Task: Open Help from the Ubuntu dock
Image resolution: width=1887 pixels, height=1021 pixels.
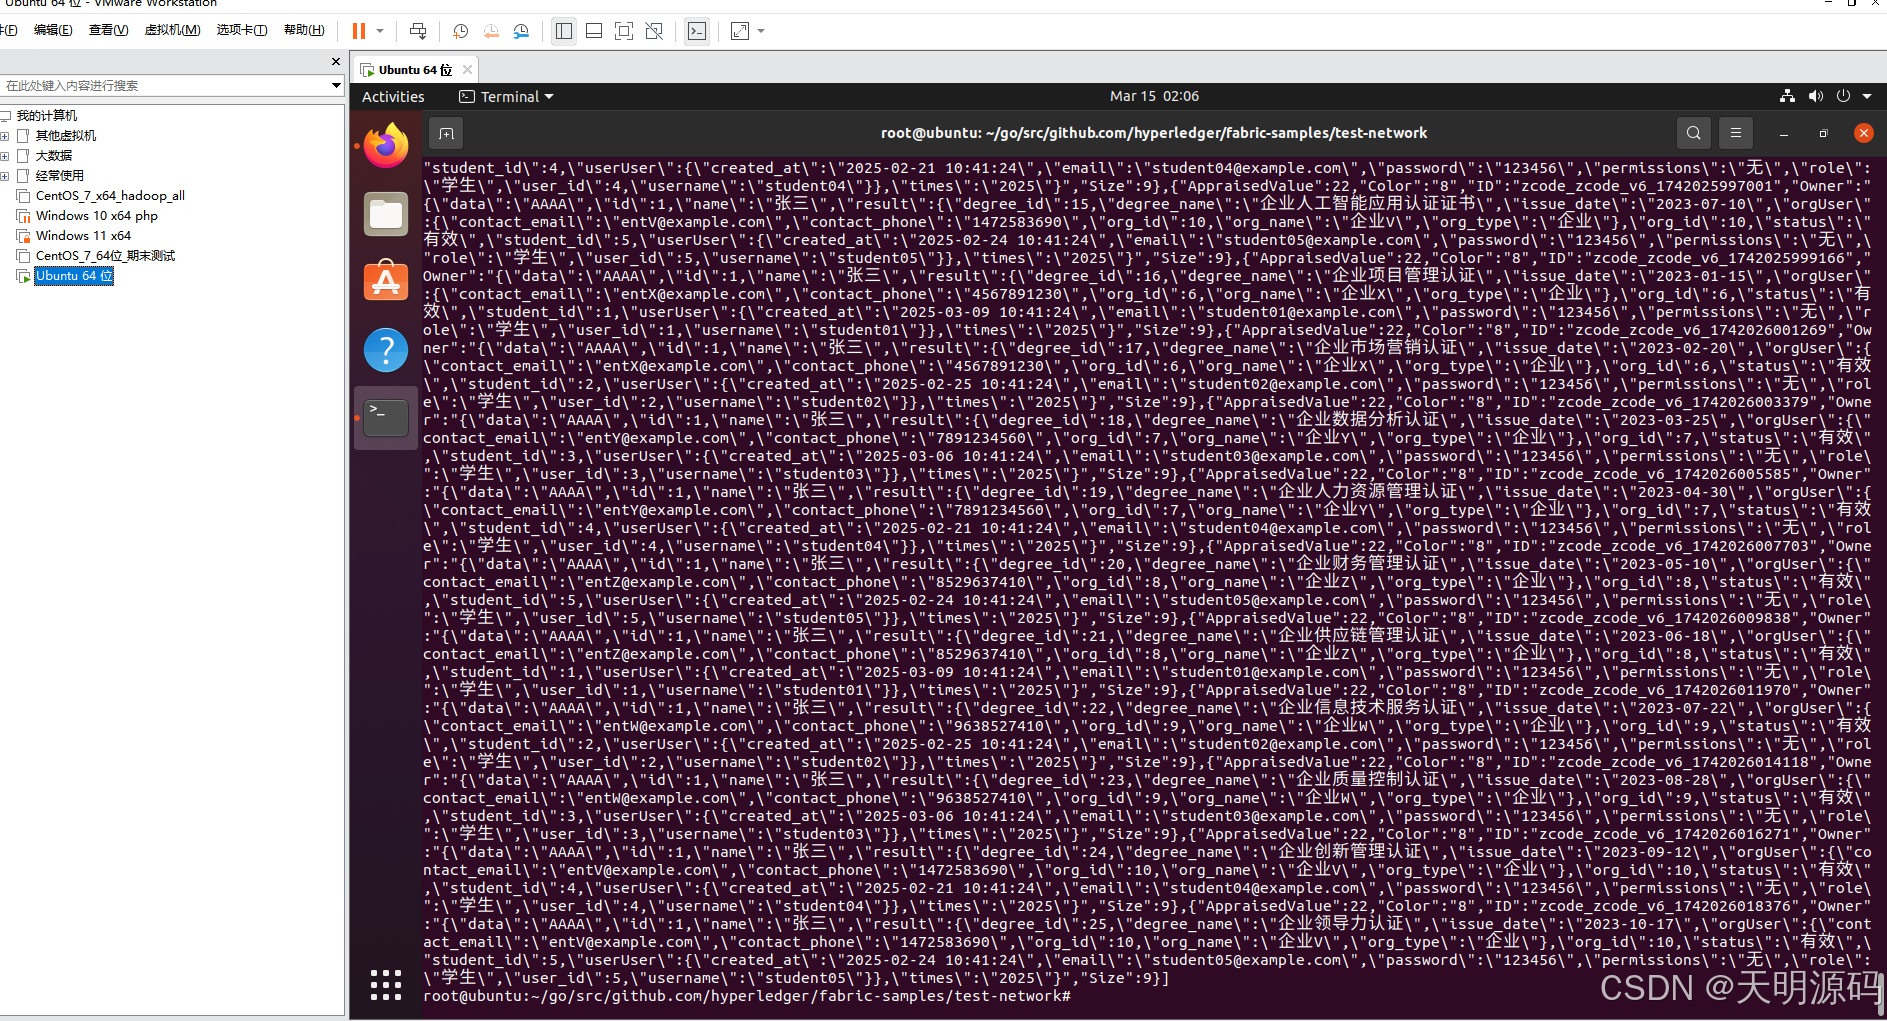Action: [x=386, y=350]
